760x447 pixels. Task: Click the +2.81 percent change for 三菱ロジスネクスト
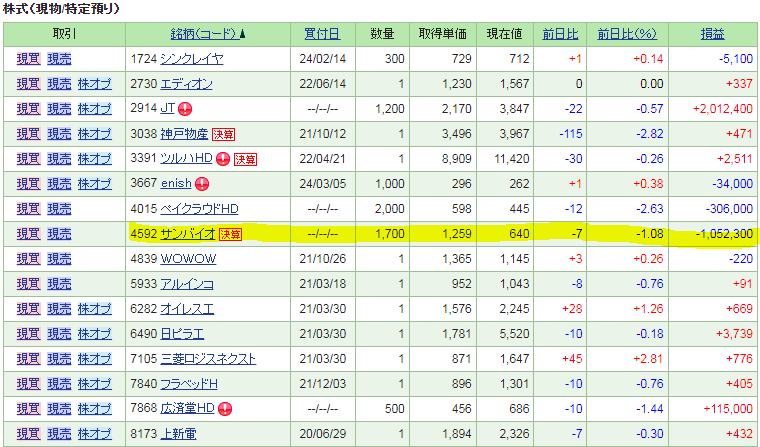(x=648, y=359)
